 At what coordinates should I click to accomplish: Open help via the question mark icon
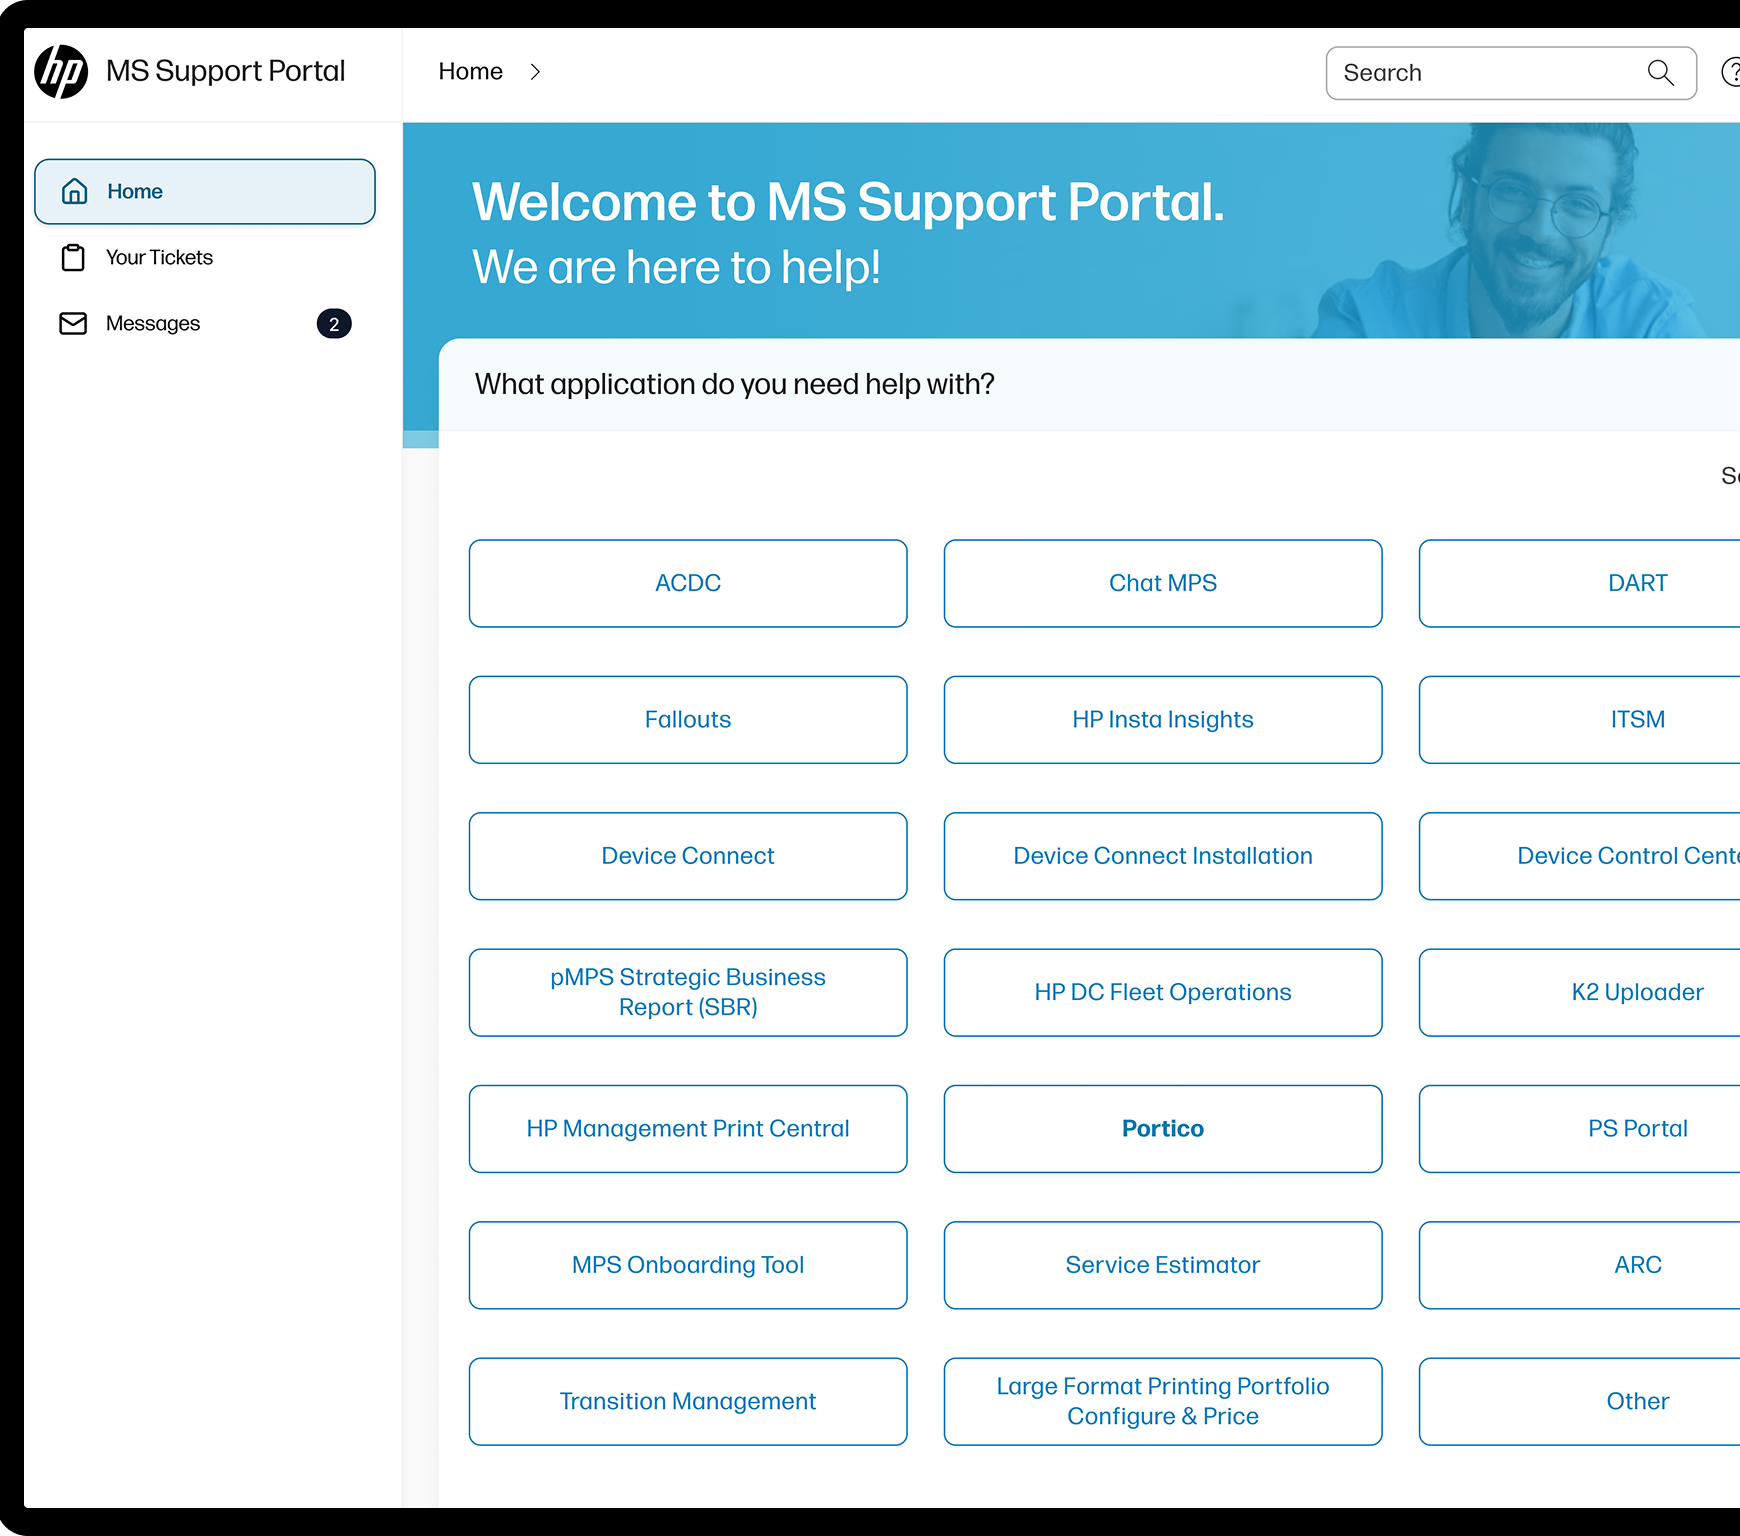pyautogui.click(x=1733, y=71)
